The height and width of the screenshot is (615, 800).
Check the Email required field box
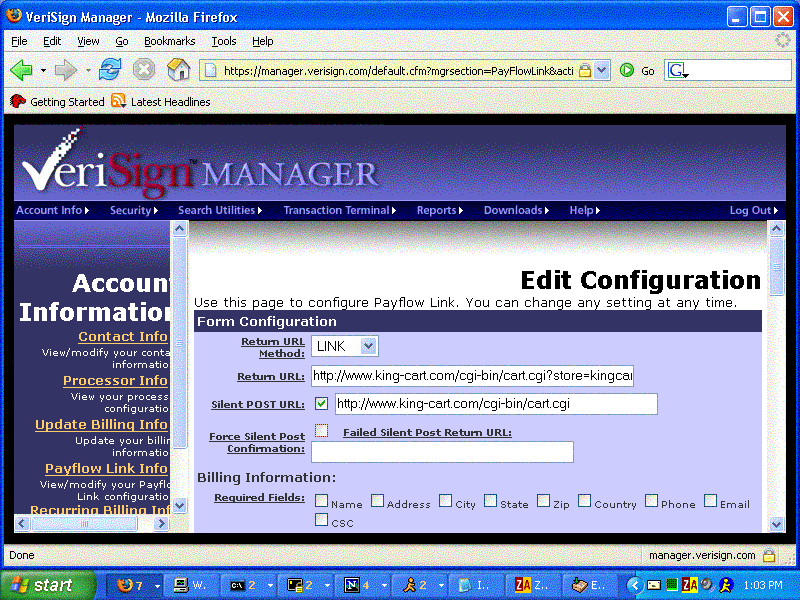point(711,501)
